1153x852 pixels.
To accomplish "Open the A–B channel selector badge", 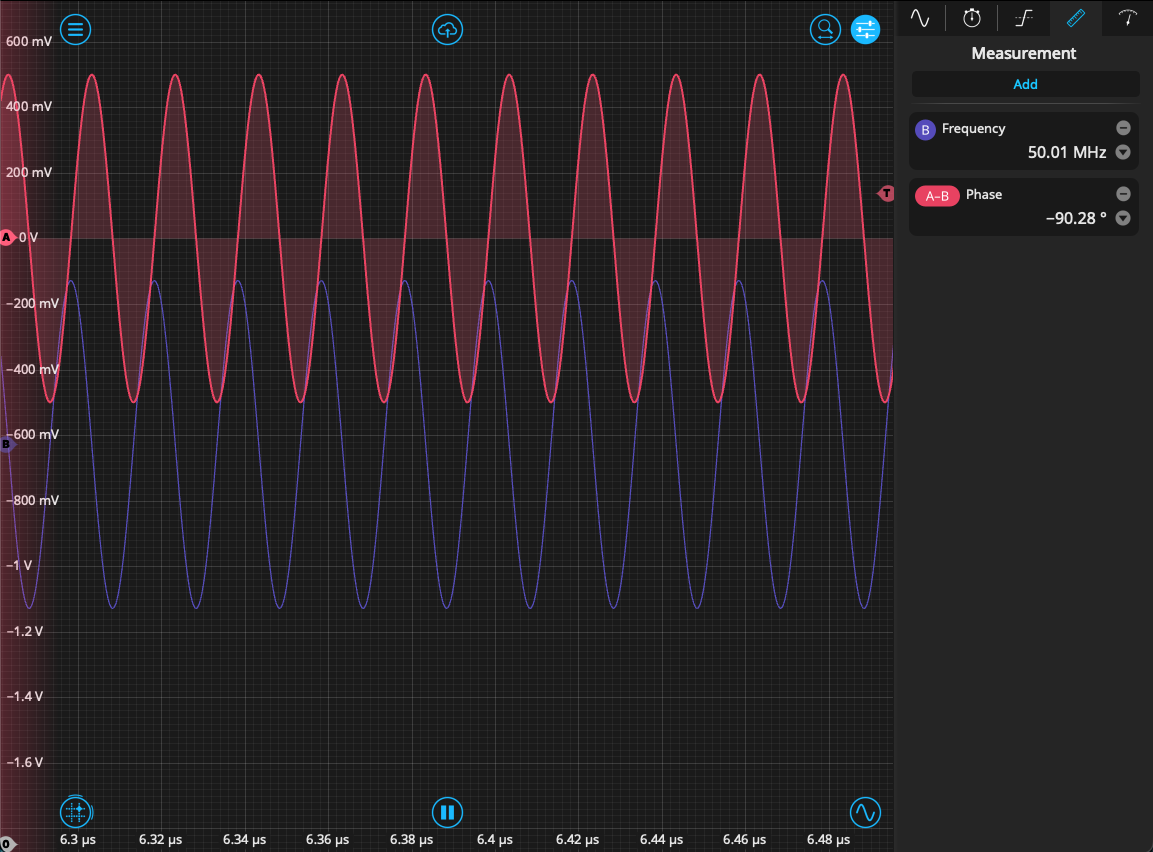I will click(937, 196).
